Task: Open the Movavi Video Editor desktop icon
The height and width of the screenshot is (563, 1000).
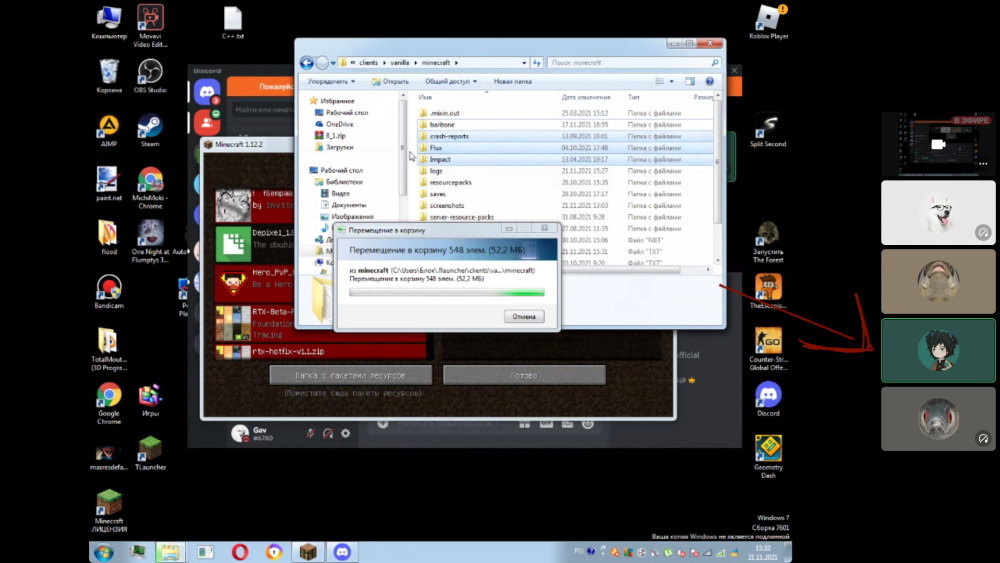Action: [x=150, y=26]
